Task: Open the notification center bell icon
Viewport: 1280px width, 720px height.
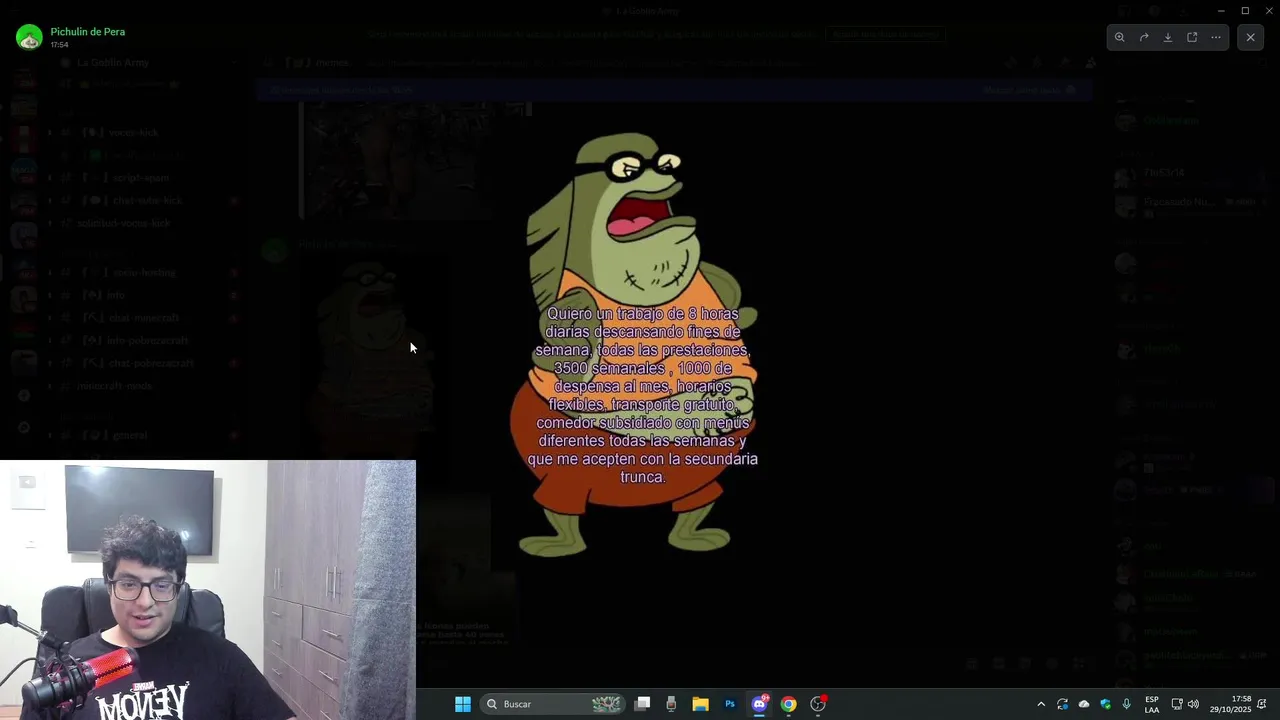Action: (1262, 704)
